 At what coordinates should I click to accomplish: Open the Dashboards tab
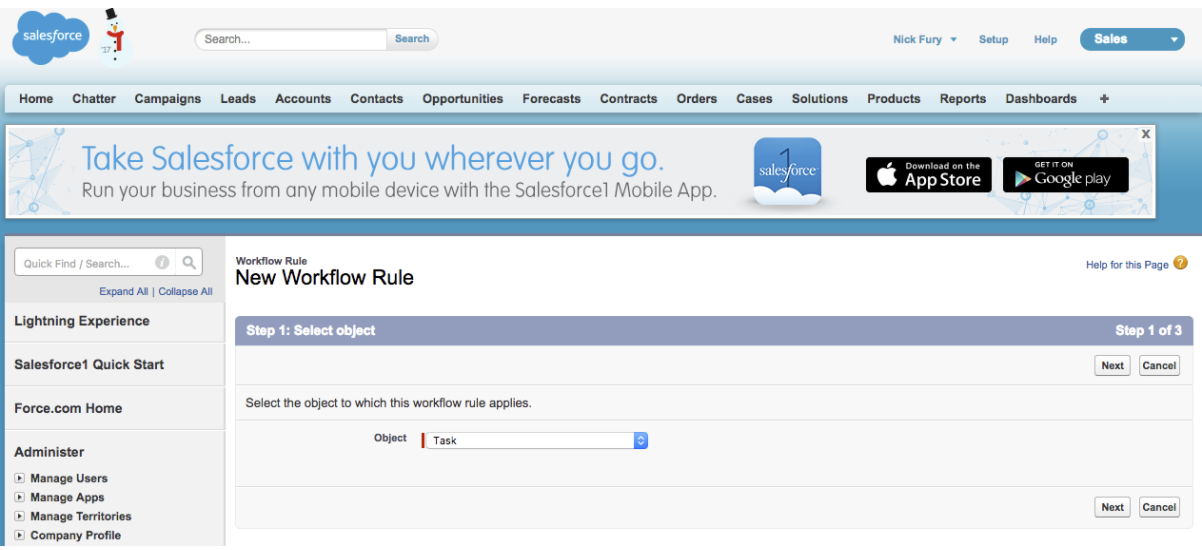pos(1041,99)
